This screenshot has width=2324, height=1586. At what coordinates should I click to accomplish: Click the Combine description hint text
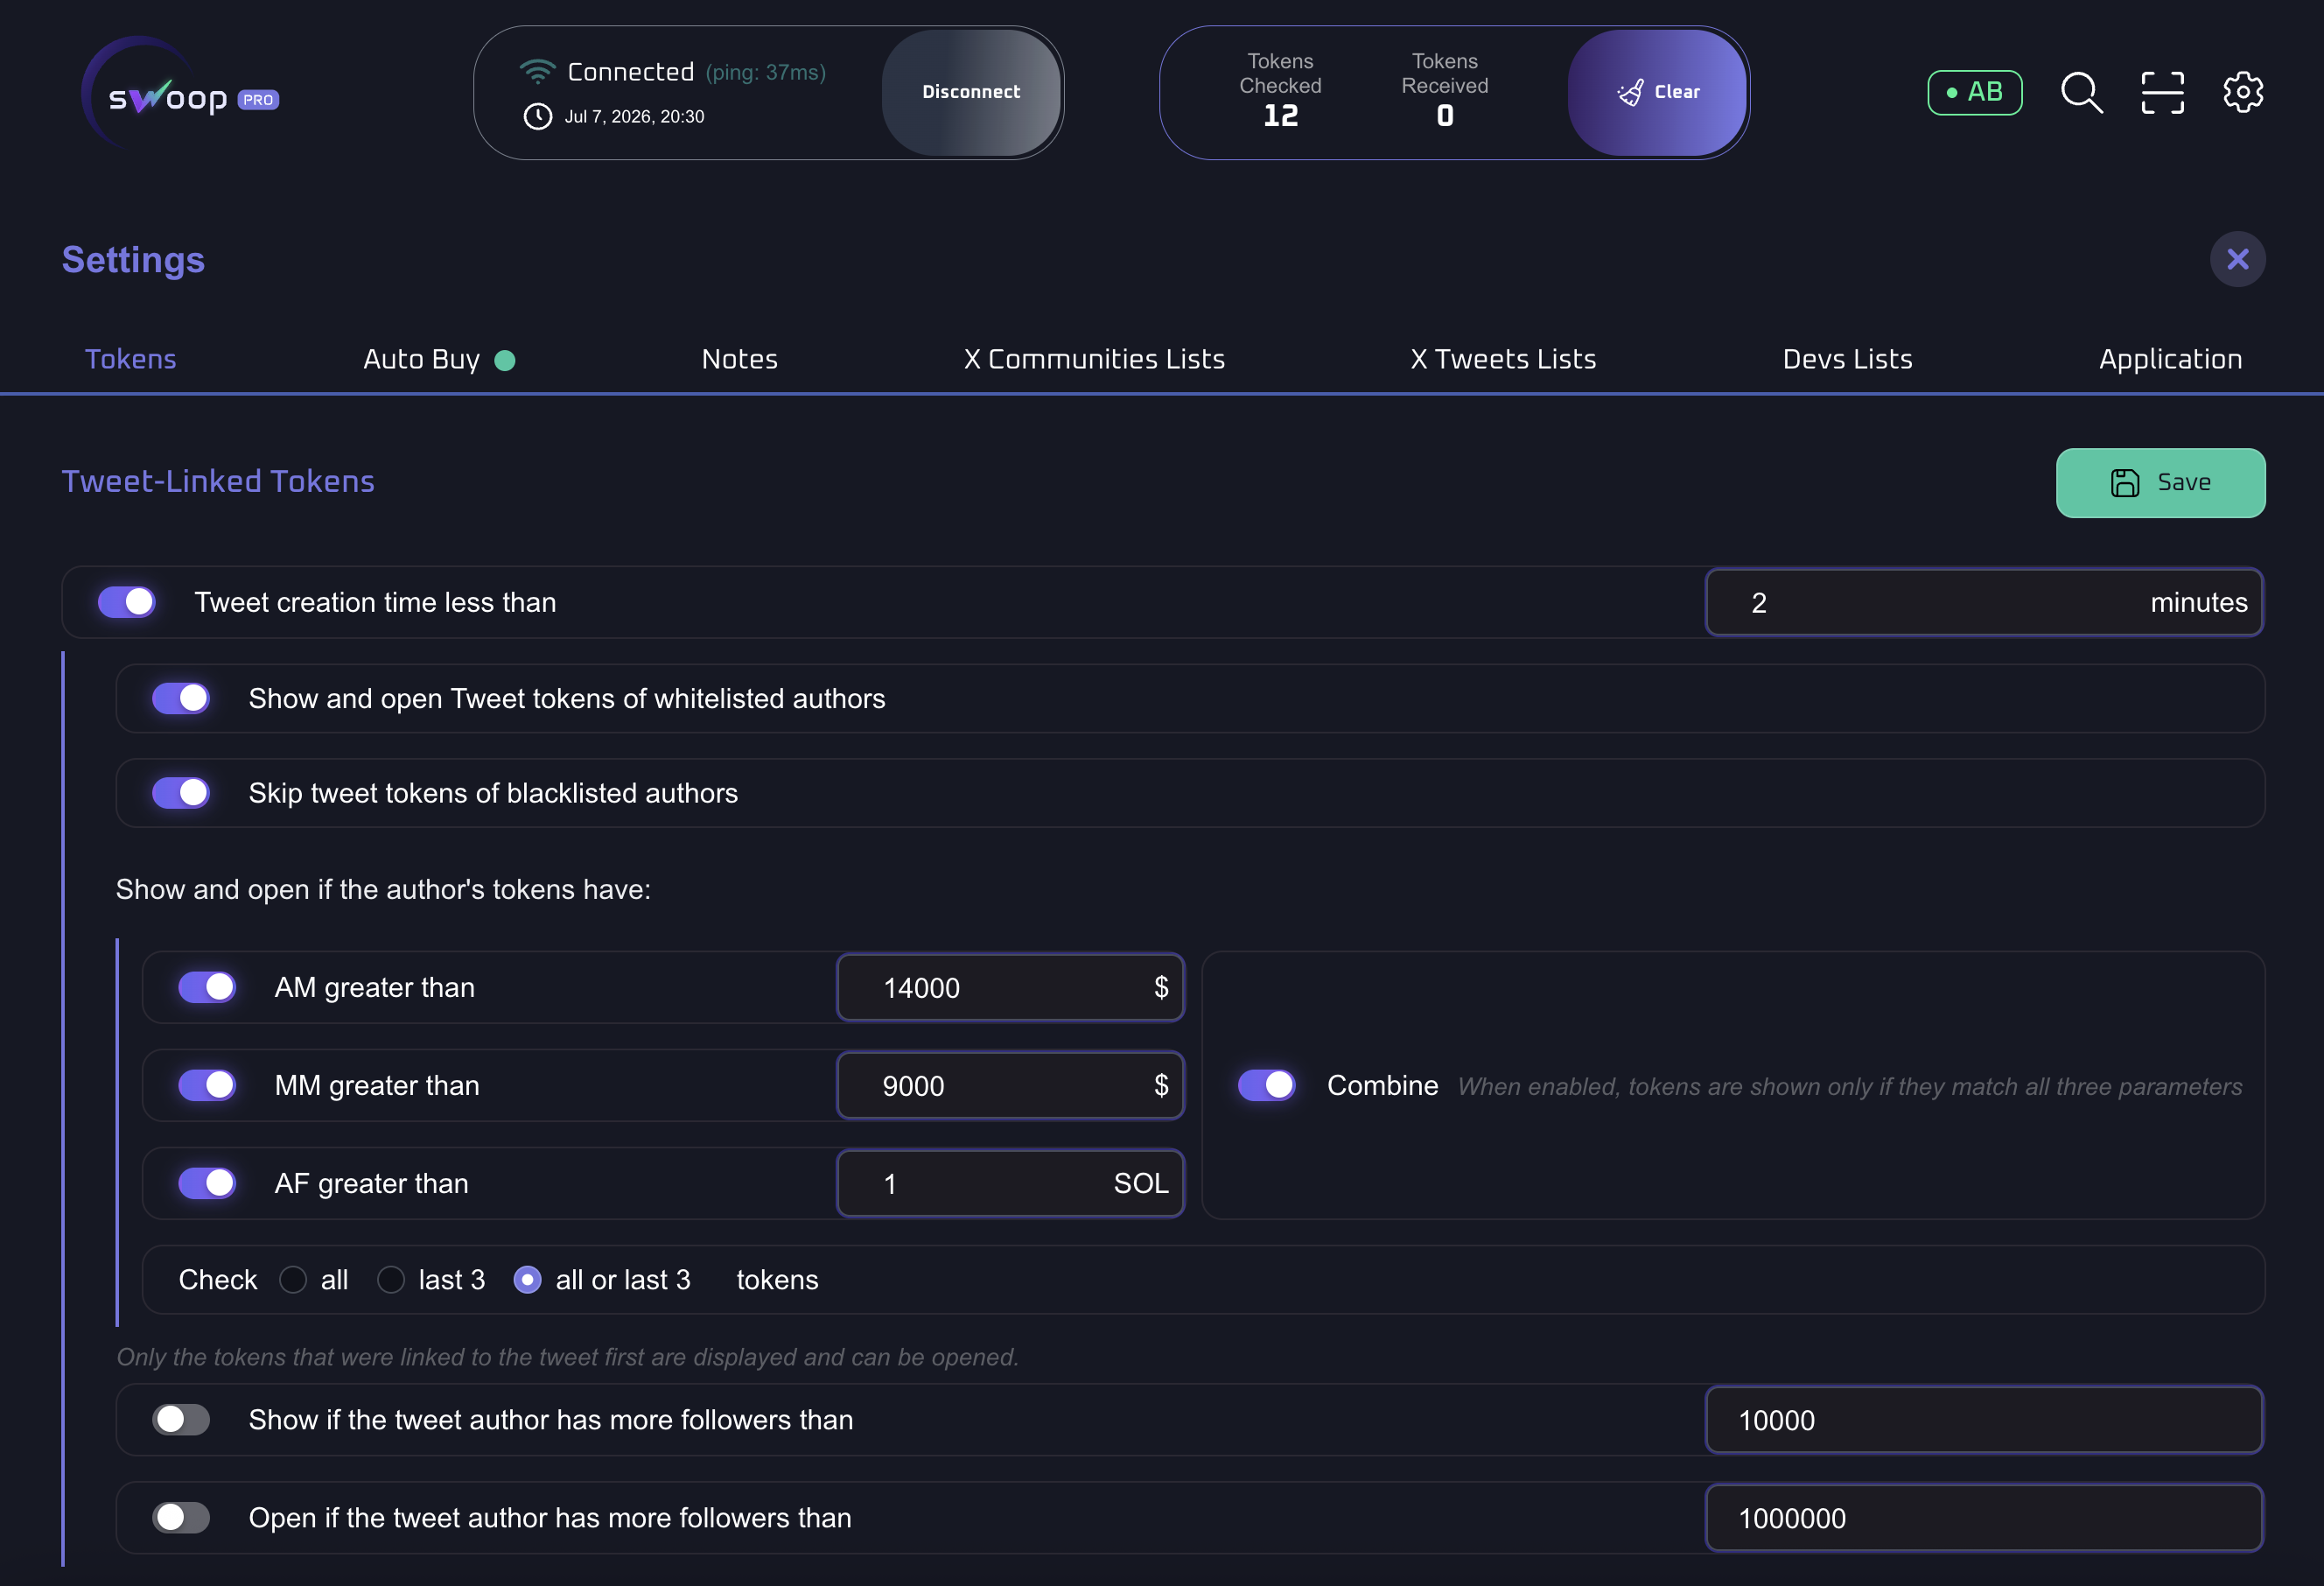click(1849, 1087)
